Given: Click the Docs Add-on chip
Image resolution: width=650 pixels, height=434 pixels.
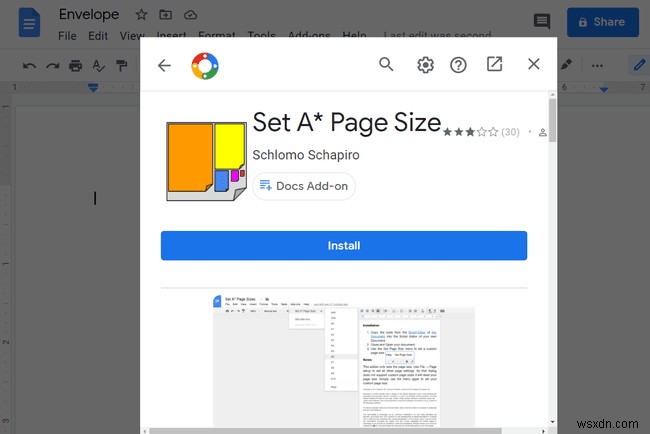Looking at the screenshot, I should click(304, 186).
